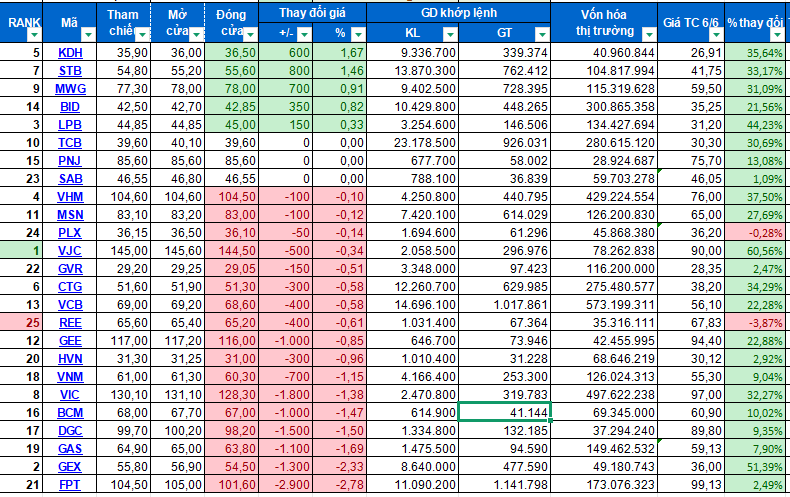Open the GAS ticker link
The image size is (790, 497).
point(70,449)
